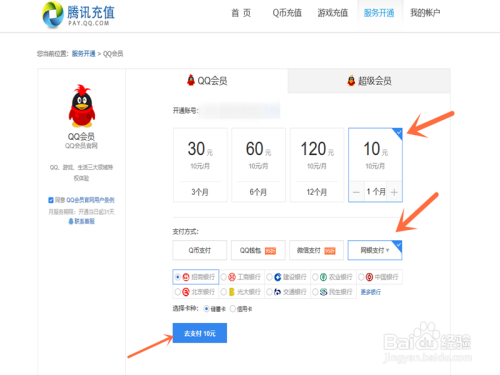The width and height of the screenshot is (500, 375).
Task: Select the 30元 3个月 plan
Action: [x=200, y=165]
